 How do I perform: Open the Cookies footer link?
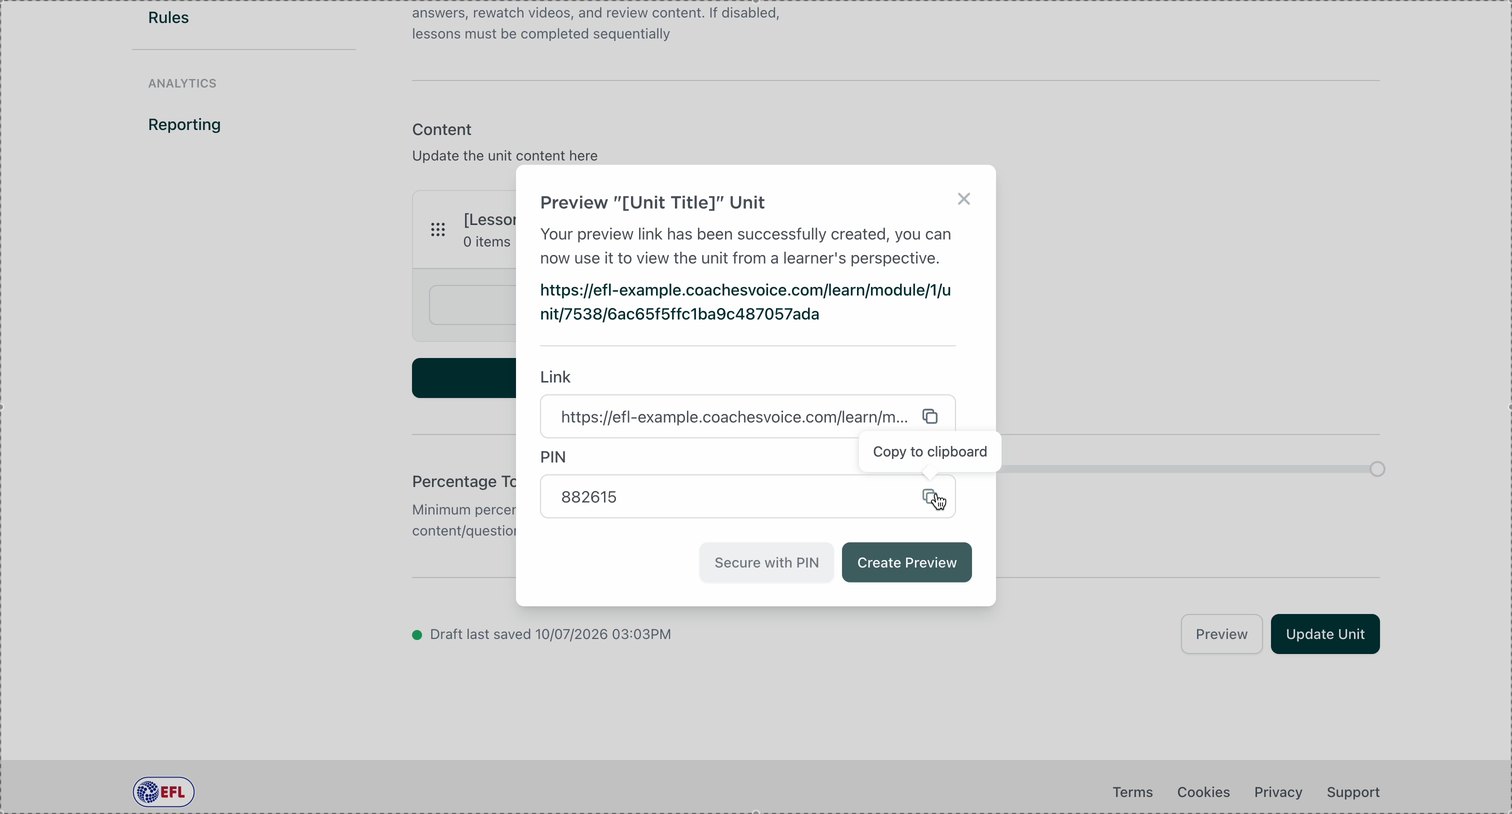click(1204, 792)
